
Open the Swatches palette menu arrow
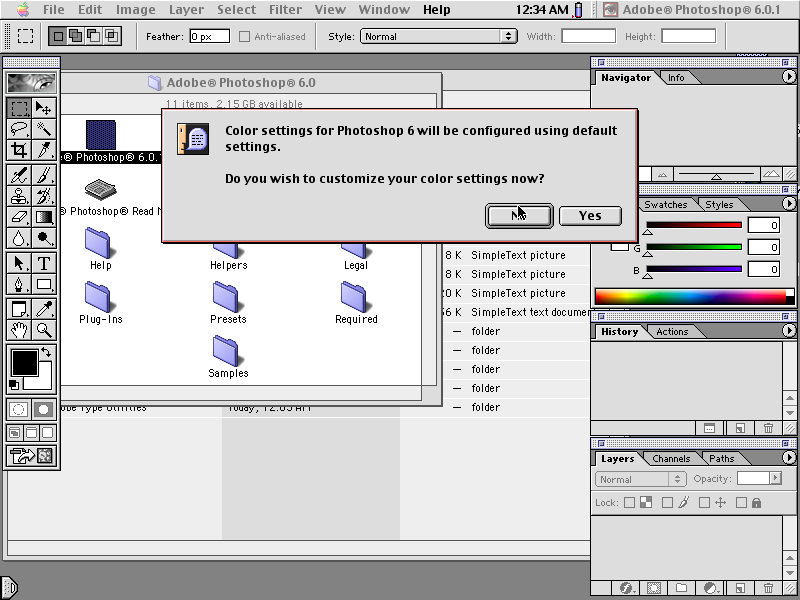pos(789,204)
